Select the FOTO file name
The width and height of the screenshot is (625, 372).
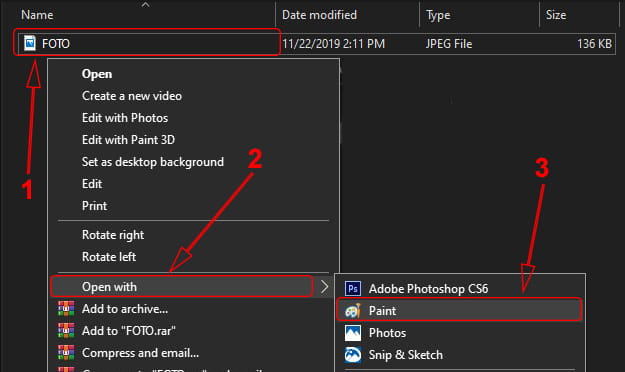[56, 43]
